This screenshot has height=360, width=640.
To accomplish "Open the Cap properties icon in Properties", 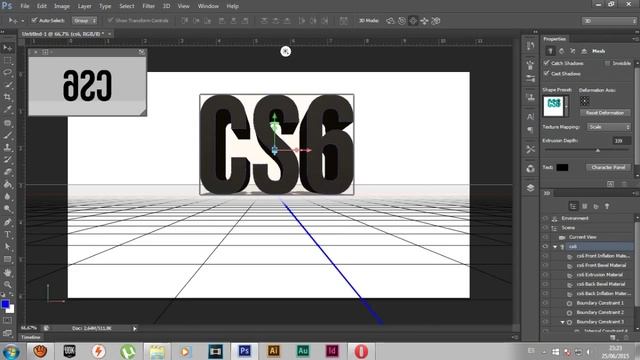I will (x=573, y=51).
